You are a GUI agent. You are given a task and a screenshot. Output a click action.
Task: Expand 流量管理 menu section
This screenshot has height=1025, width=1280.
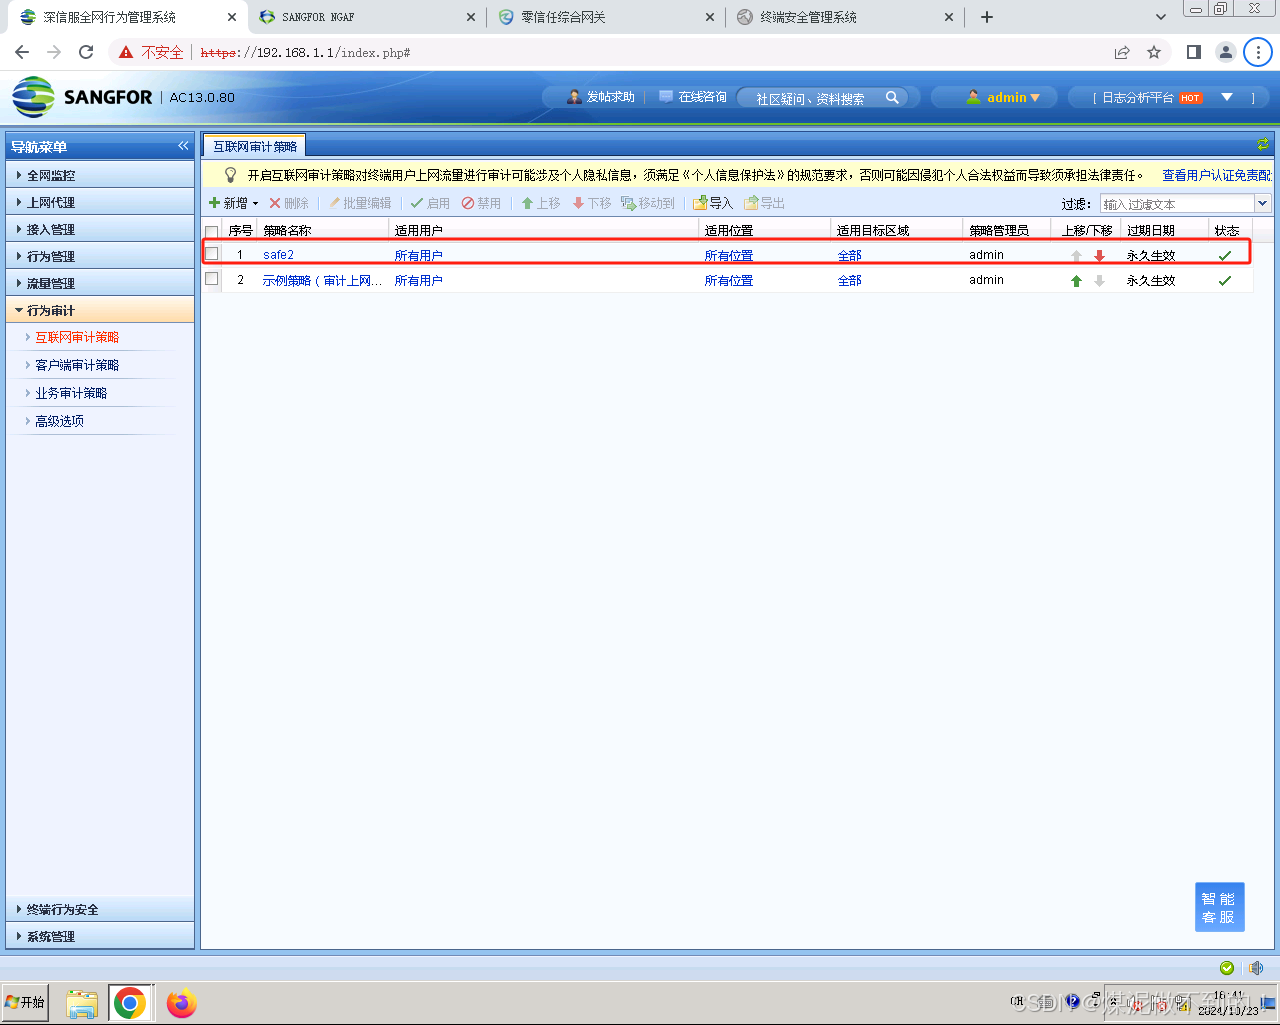pos(100,283)
